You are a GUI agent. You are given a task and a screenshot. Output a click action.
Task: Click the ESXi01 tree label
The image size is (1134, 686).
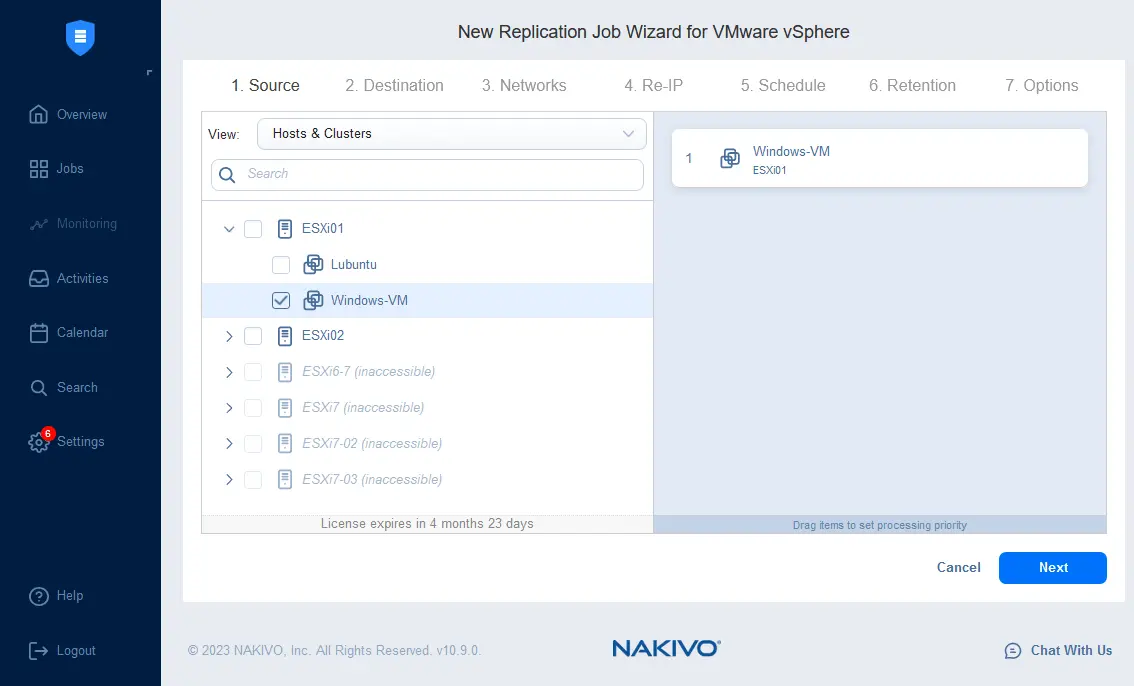coord(323,228)
